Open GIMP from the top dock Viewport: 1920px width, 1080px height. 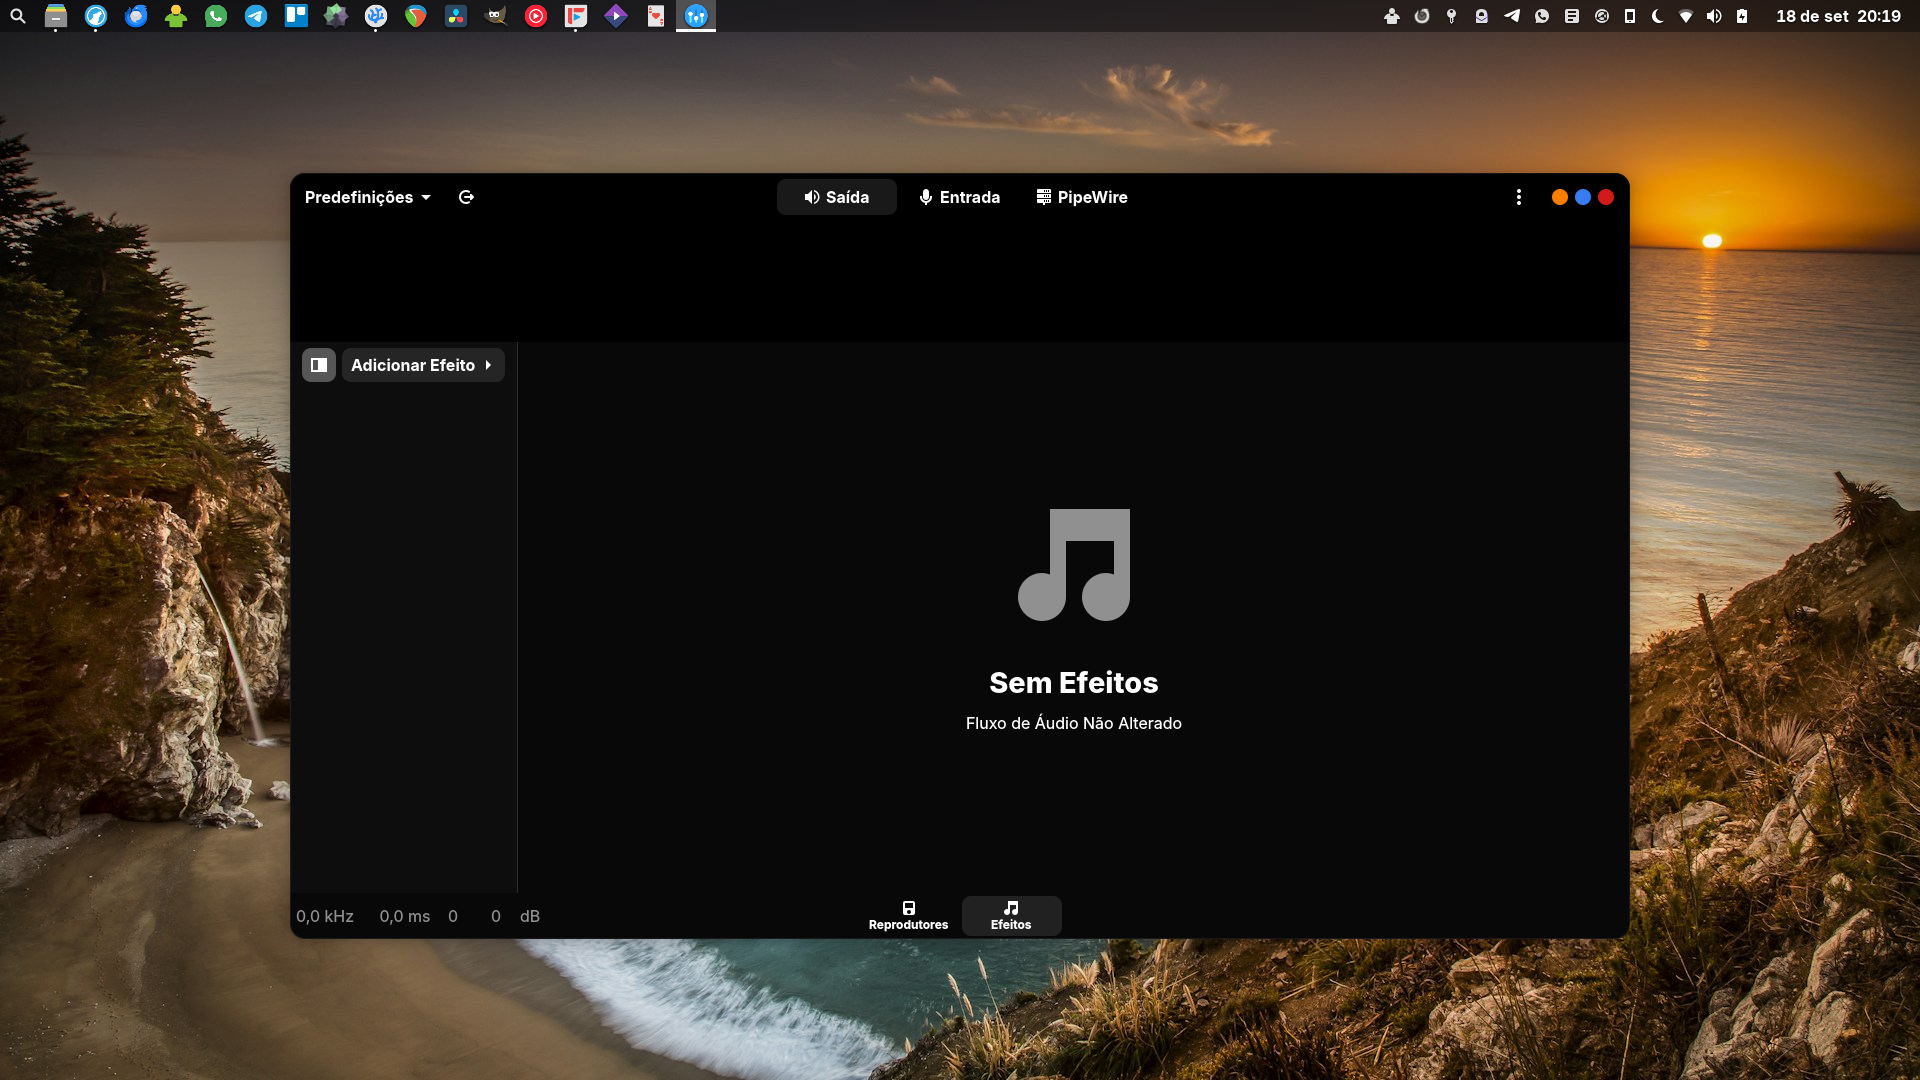[x=496, y=16]
